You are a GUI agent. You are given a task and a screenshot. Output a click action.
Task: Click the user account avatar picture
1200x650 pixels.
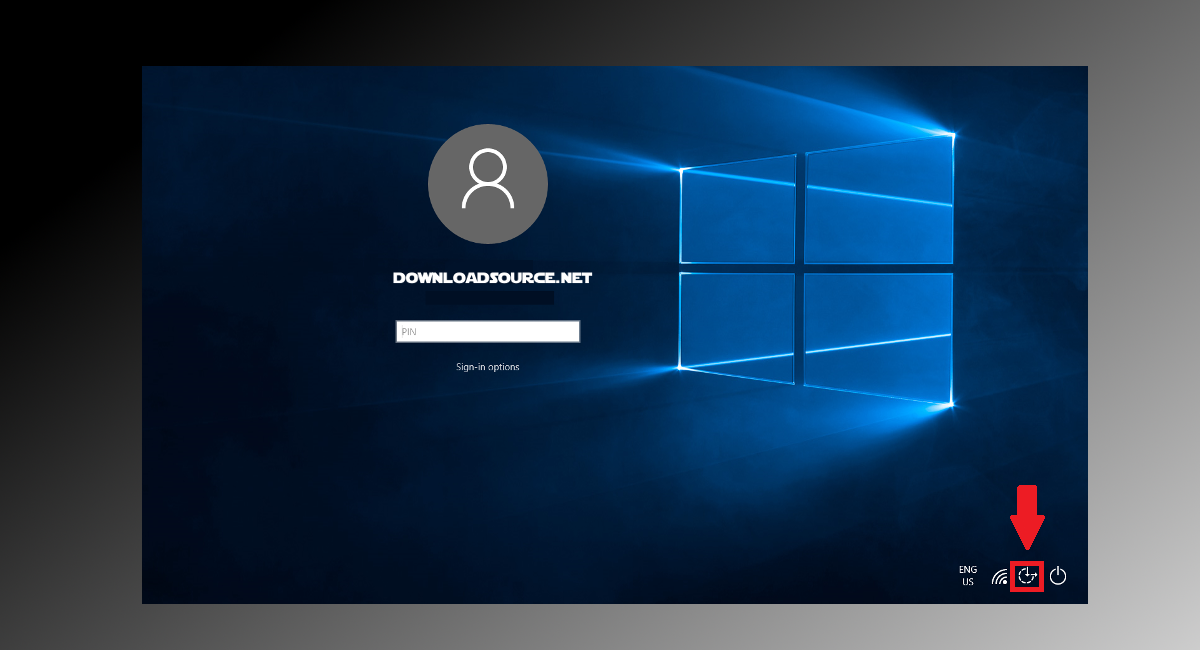[488, 186]
